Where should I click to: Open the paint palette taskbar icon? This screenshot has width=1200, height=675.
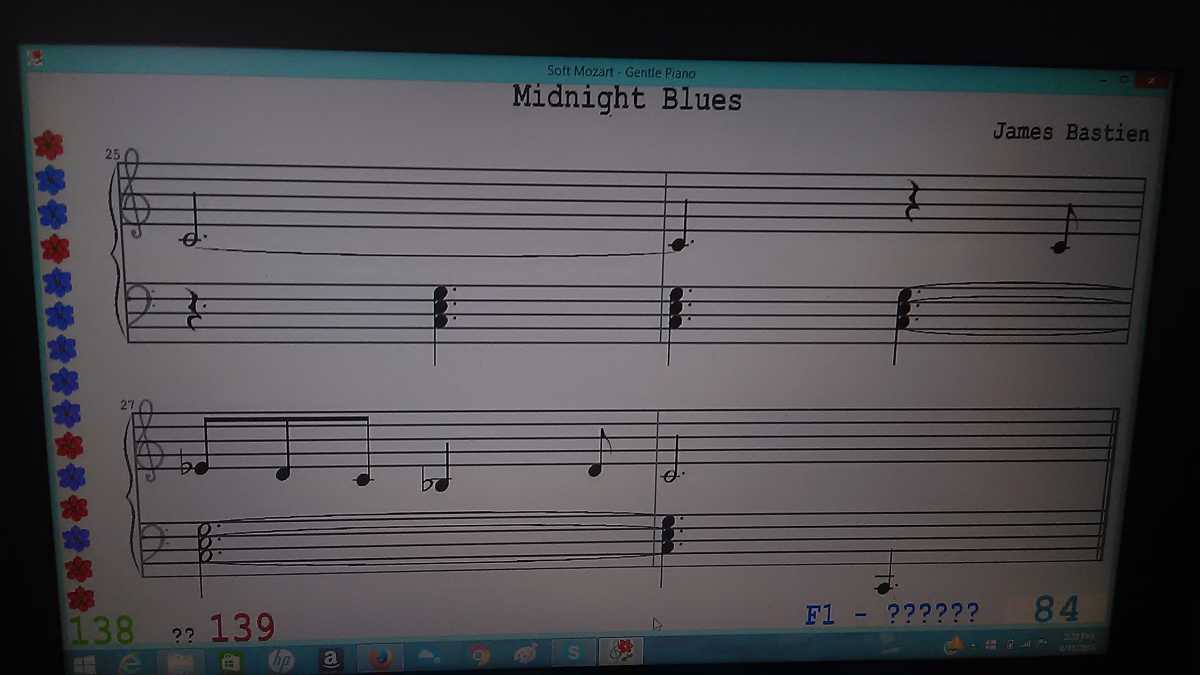point(525,654)
